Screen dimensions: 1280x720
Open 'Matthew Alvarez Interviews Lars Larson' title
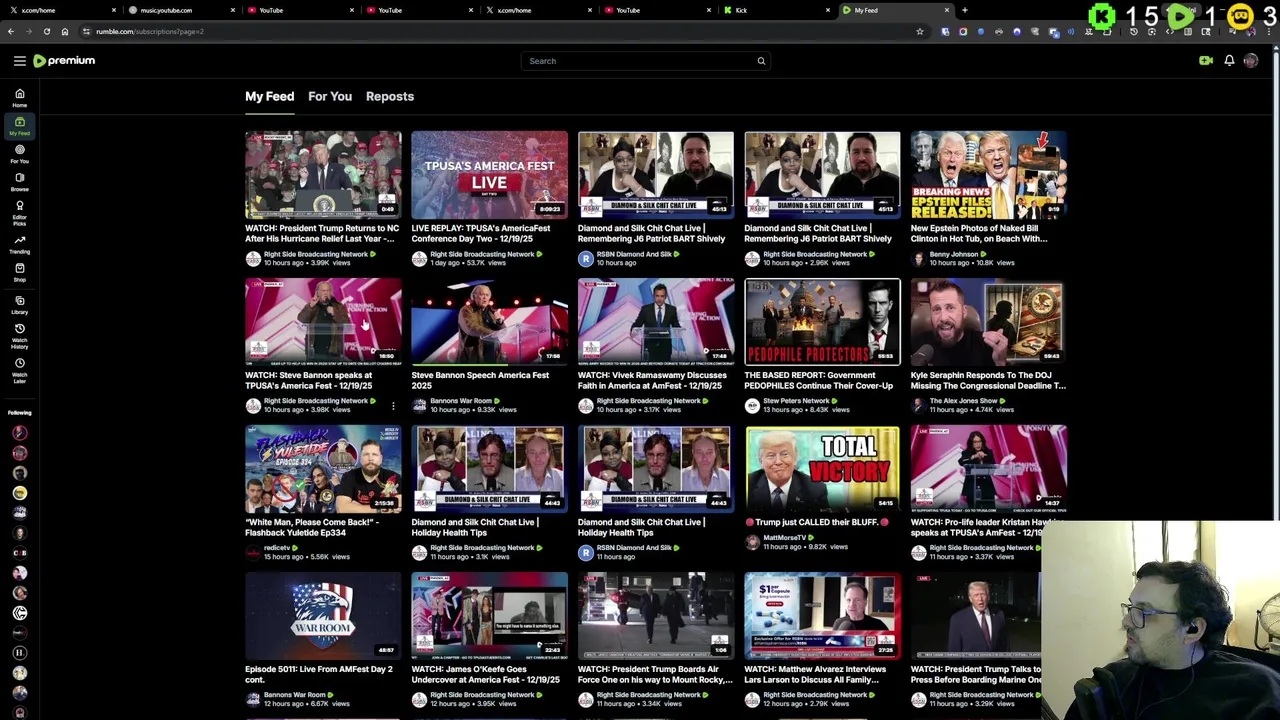[x=815, y=674]
